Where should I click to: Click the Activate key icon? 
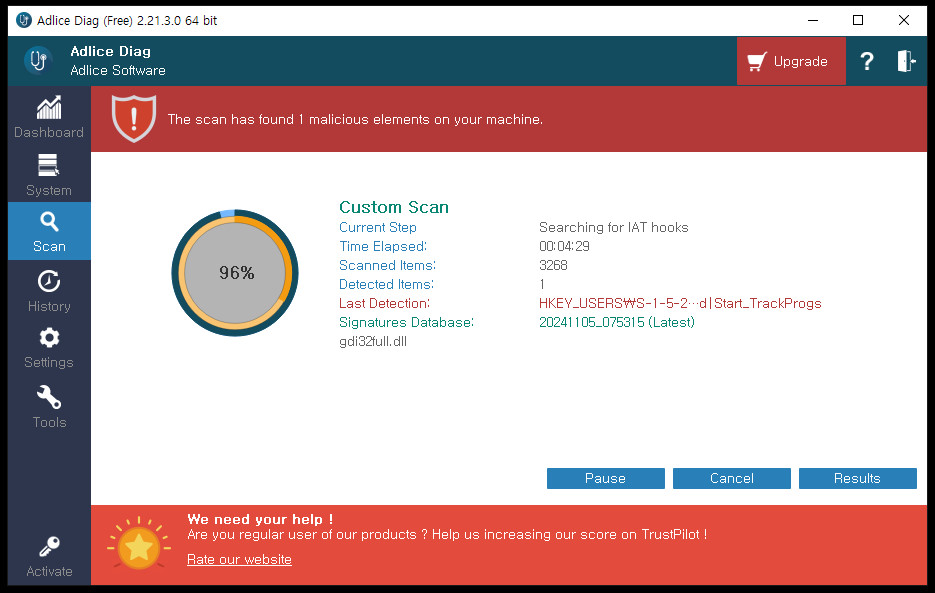(49, 546)
